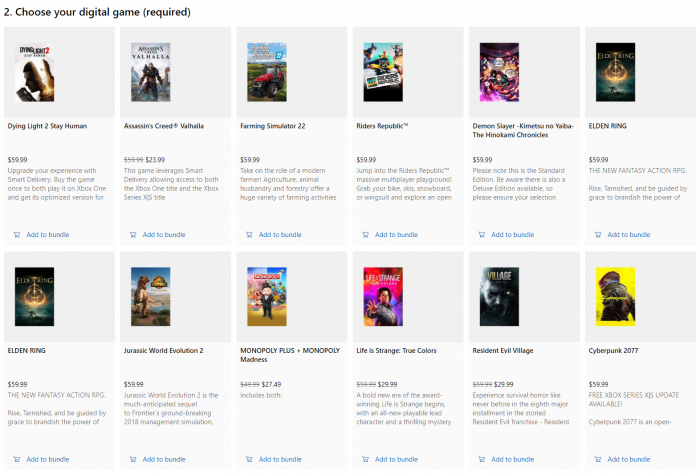This screenshot has width=700, height=475.
Task: Click the 'Choose your digital game (required)' heading
Action: [97, 12]
